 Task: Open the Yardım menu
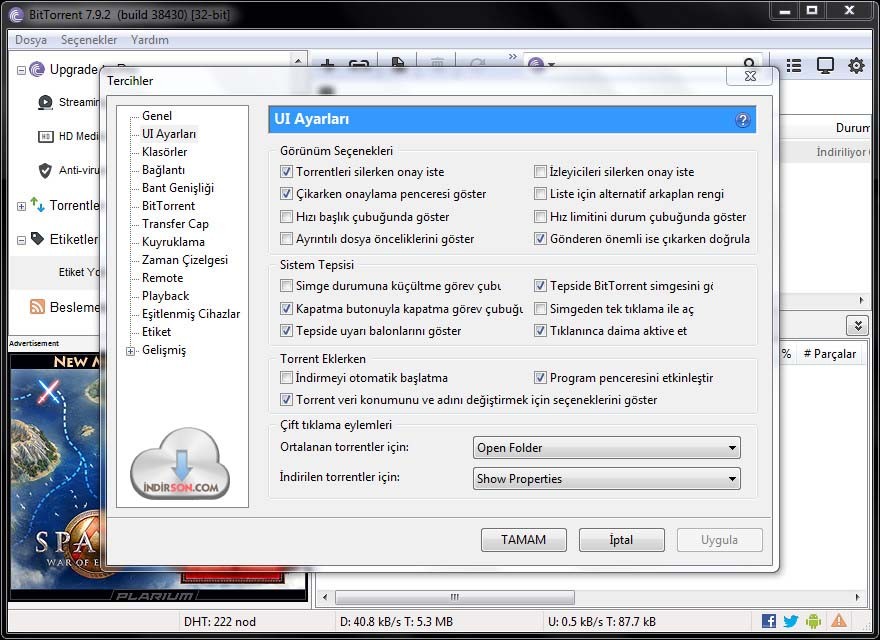(x=150, y=40)
